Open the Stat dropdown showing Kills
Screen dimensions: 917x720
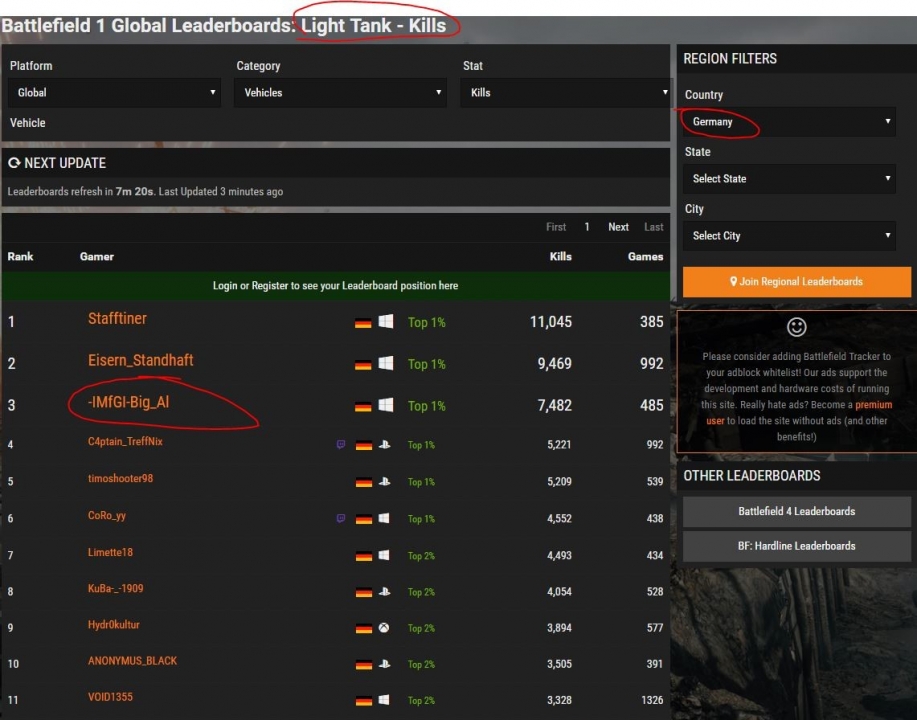(565, 93)
